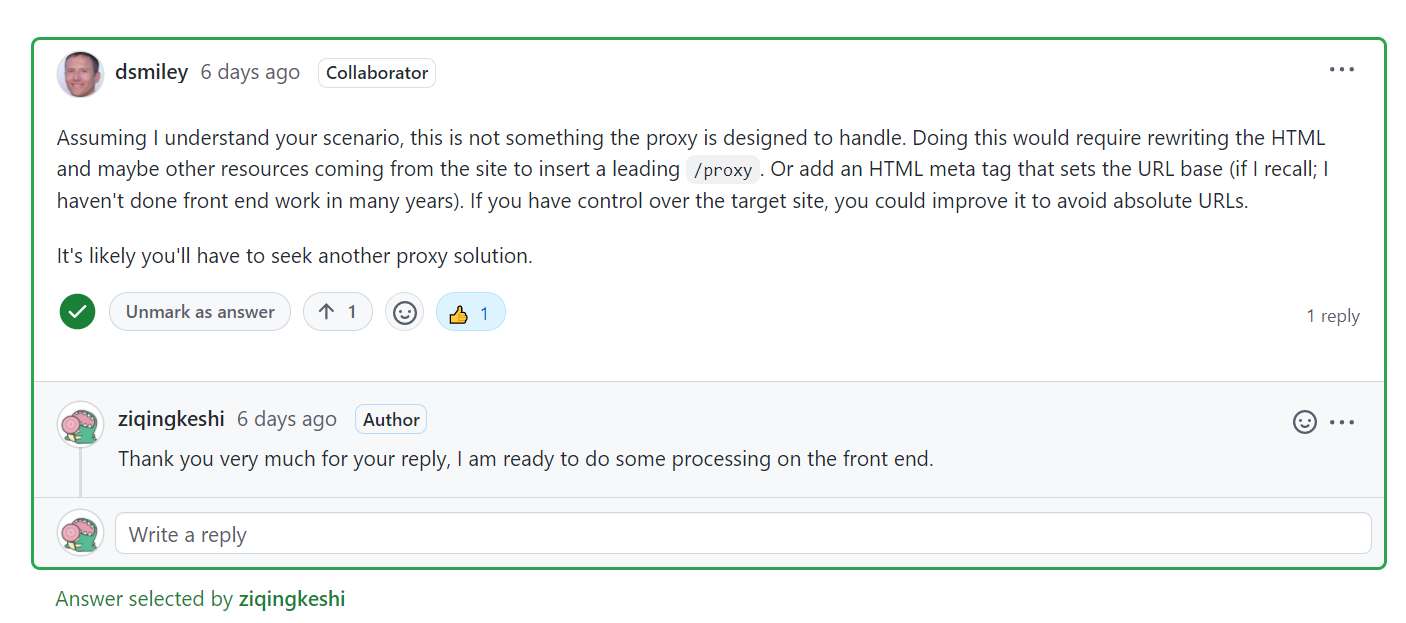
Task: Click ziqingkeshi's avatar in the reply
Action: (x=80, y=425)
